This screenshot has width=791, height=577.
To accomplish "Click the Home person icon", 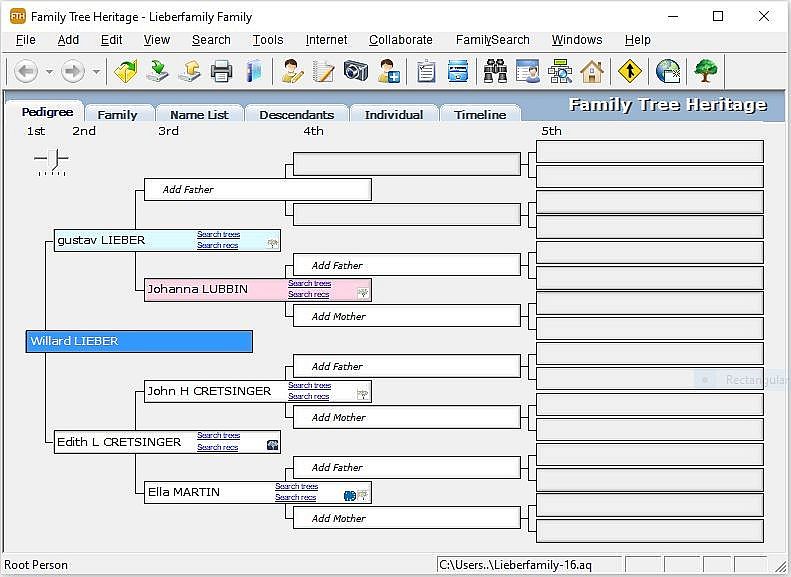I will (x=592, y=71).
